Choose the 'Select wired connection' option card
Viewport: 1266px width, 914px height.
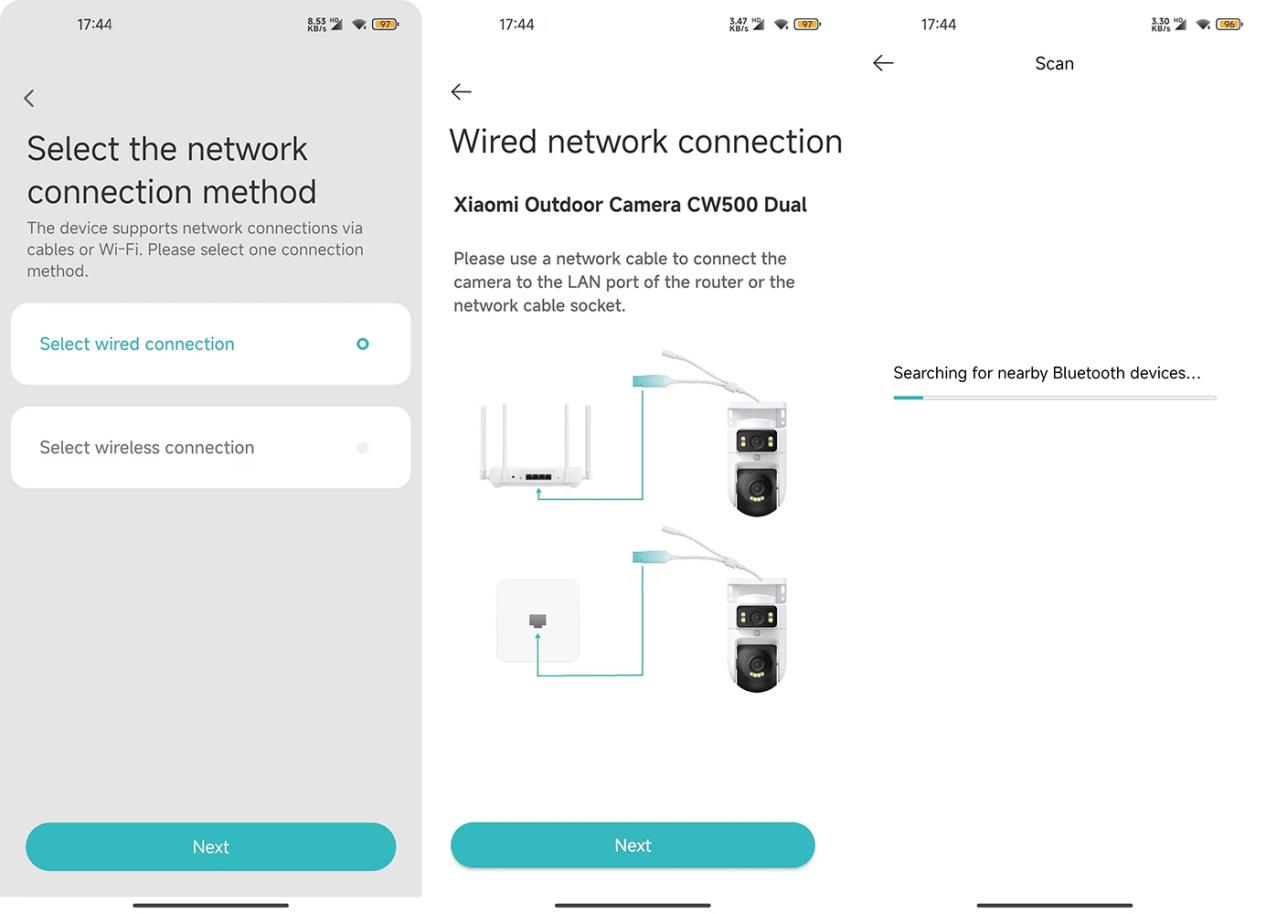point(211,344)
